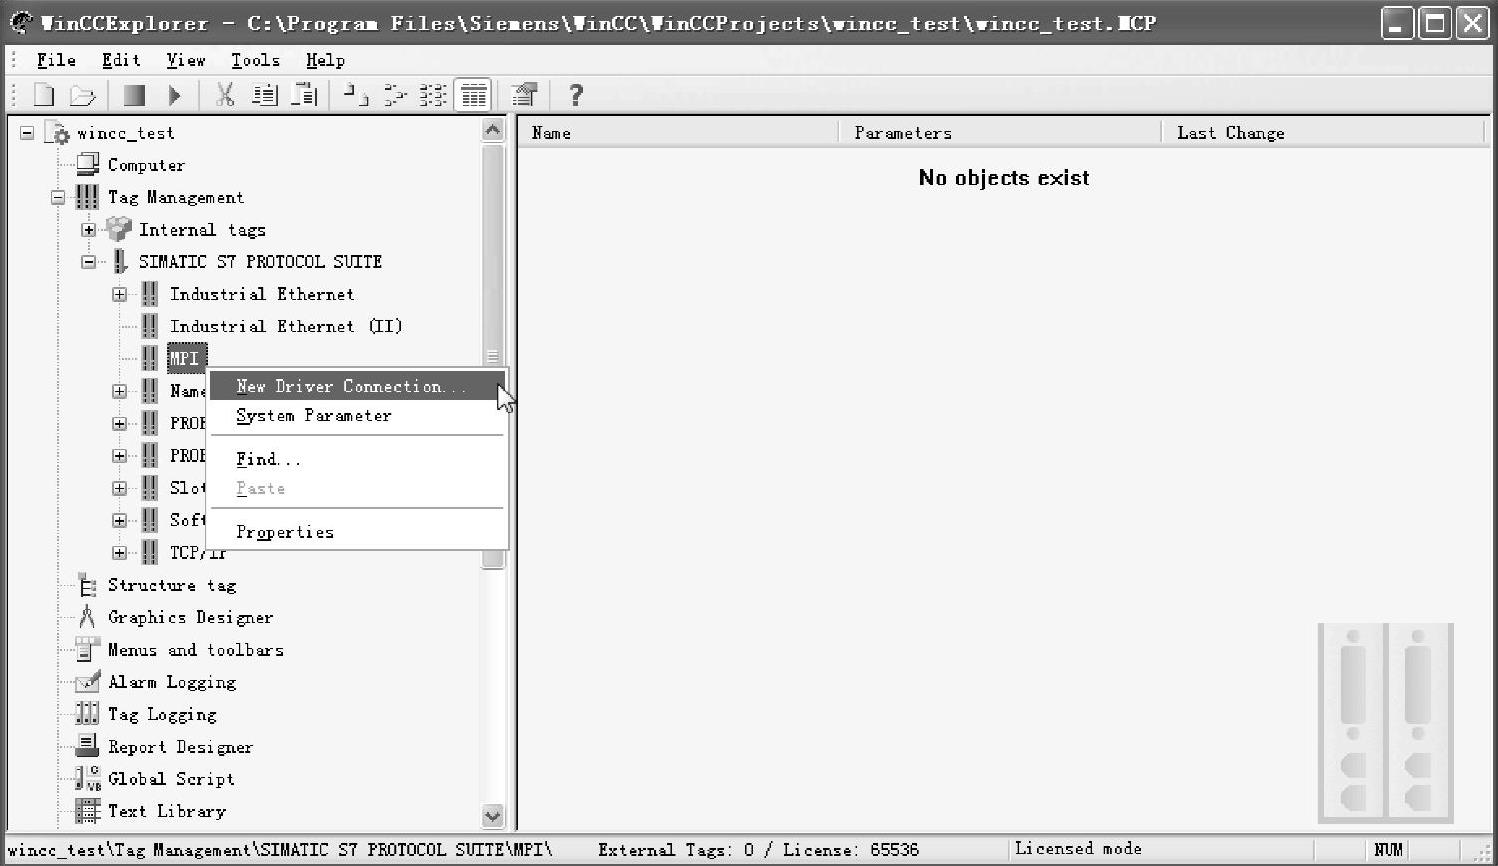Image resolution: width=1498 pixels, height=866 pixels.
Task: Expand the TCP/IP channel unit node
Action: tap(120, 552)
